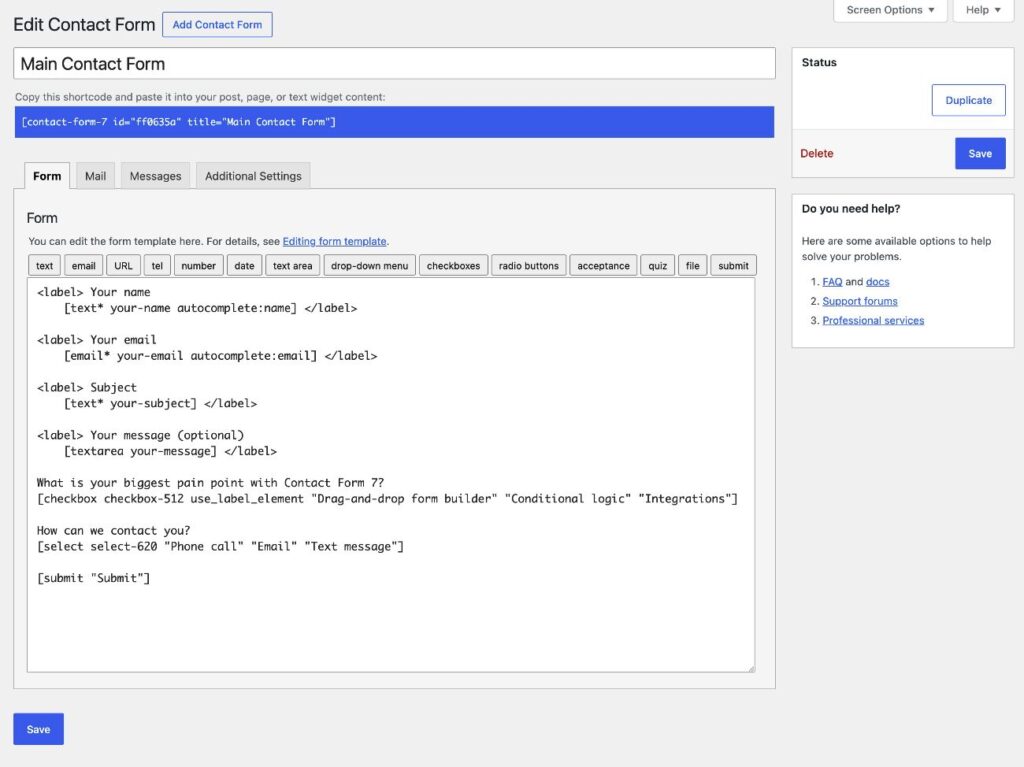Click the "[submit "Submit"]" line
The width and height of the screenshot is (1024, 767).
tap(93, 578)
